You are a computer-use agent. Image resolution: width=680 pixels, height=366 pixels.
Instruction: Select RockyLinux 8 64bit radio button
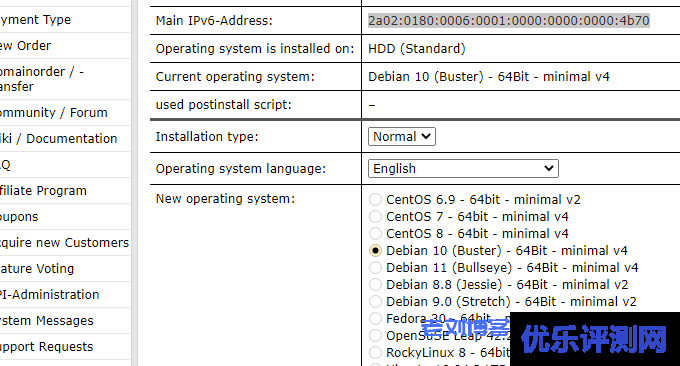(375, 353)
